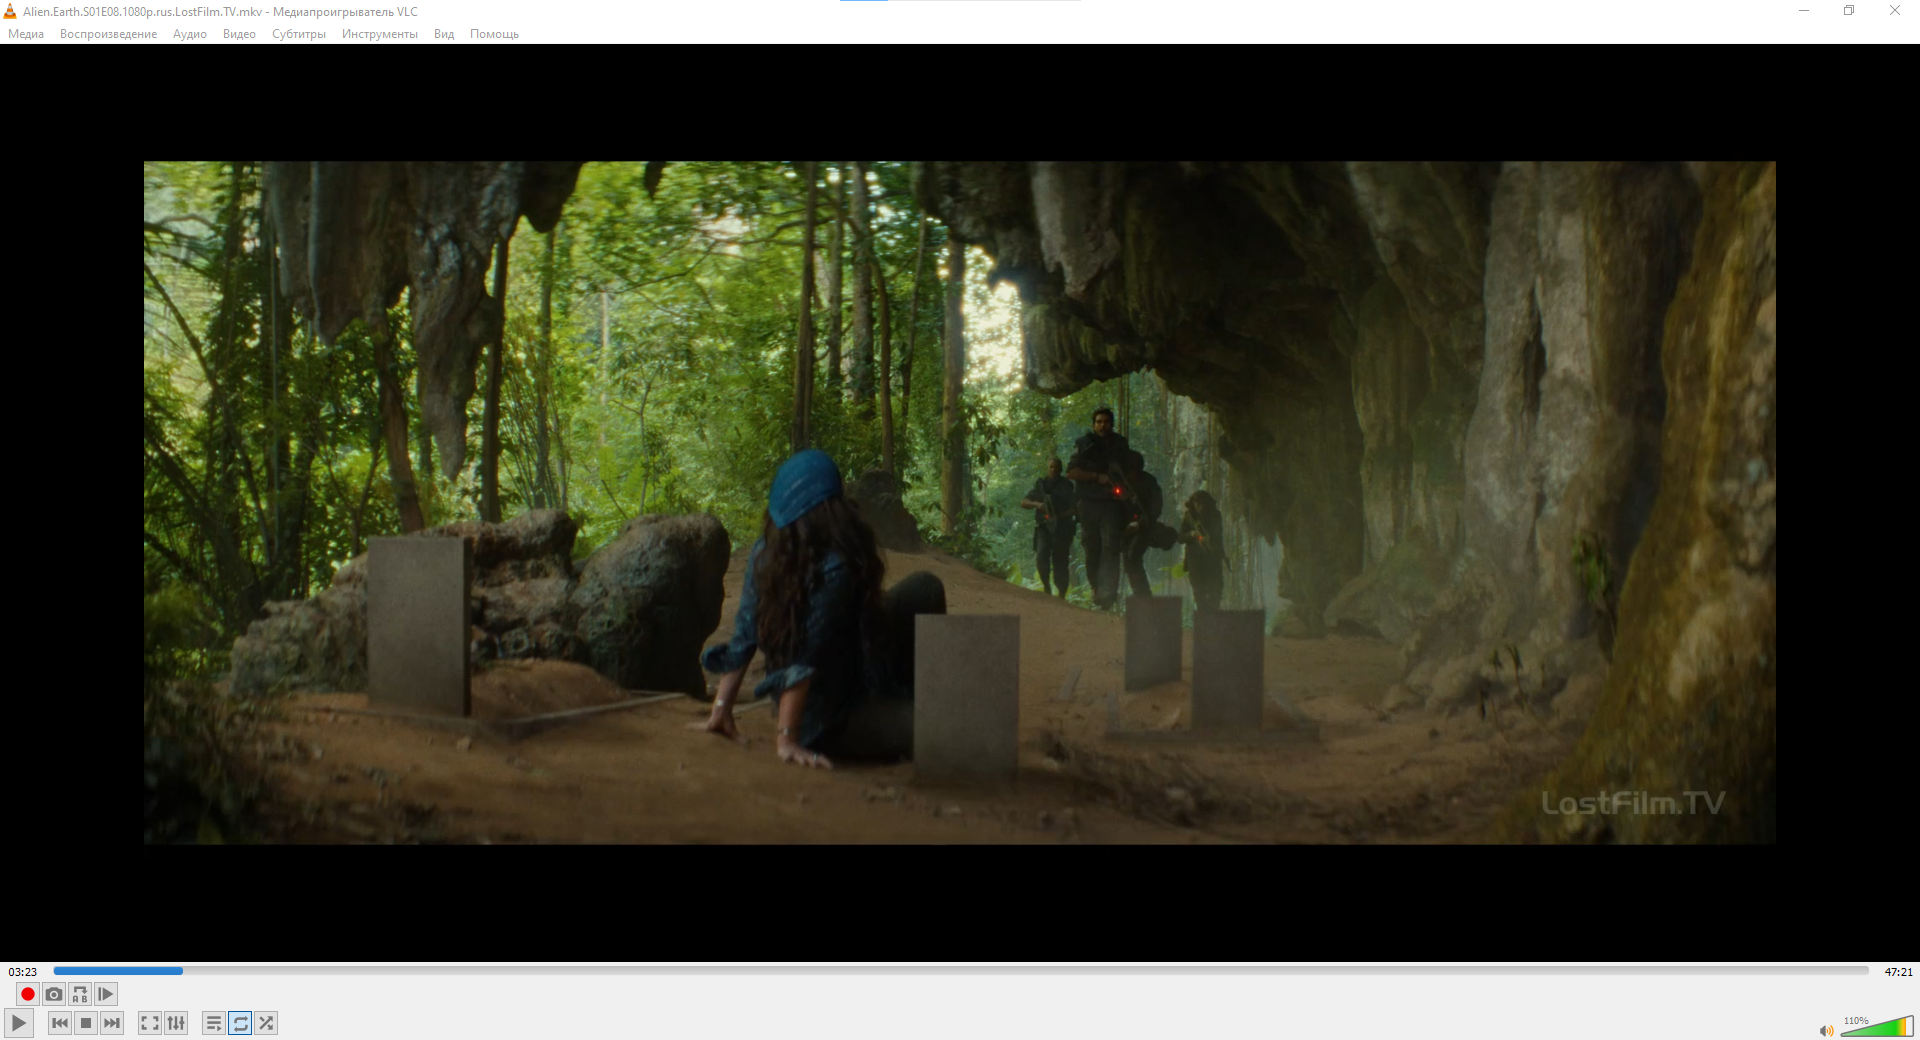This screenshot has height=1040, width=1920.
Task: Expand the Воспроизведение menu
Action: click(108, 34)
